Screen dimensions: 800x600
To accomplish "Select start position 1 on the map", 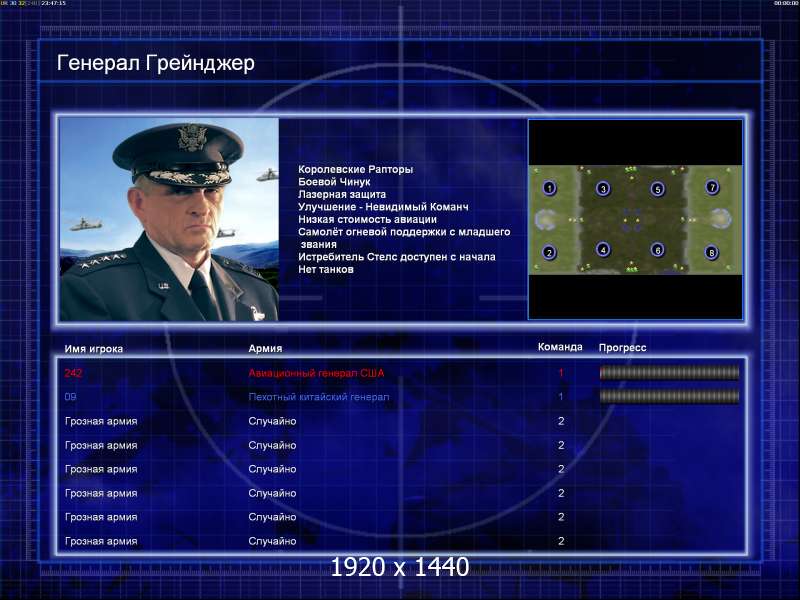I will tap(549, 188).
